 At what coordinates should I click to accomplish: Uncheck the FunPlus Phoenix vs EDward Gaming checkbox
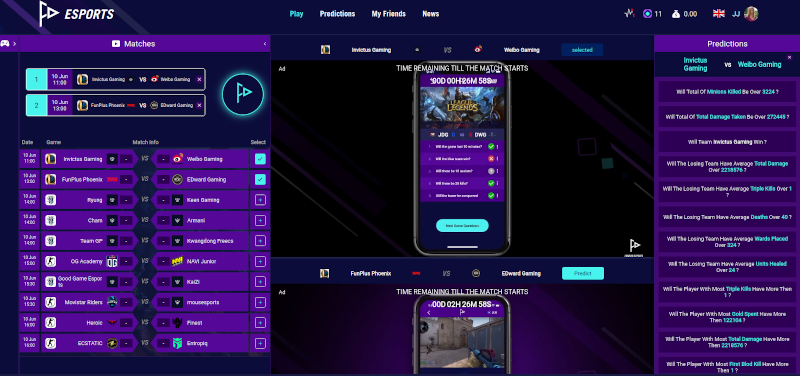(x=260, y=180)
